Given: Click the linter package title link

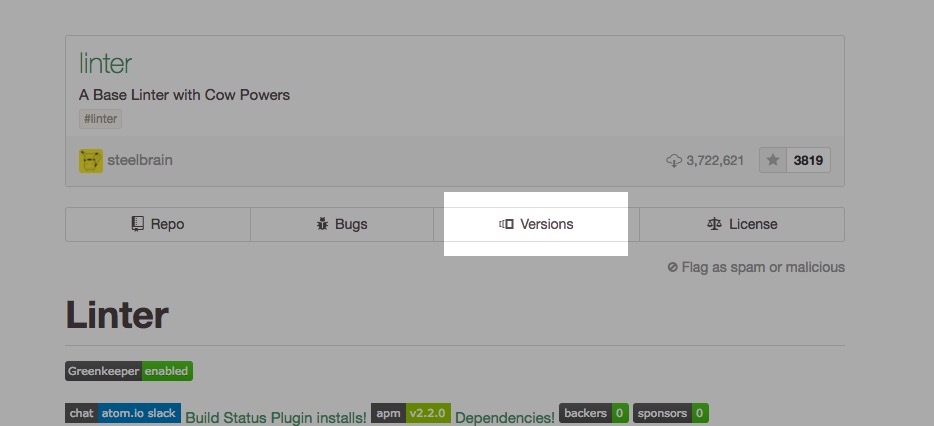Looking at the screenshot, I should [105, 63].
